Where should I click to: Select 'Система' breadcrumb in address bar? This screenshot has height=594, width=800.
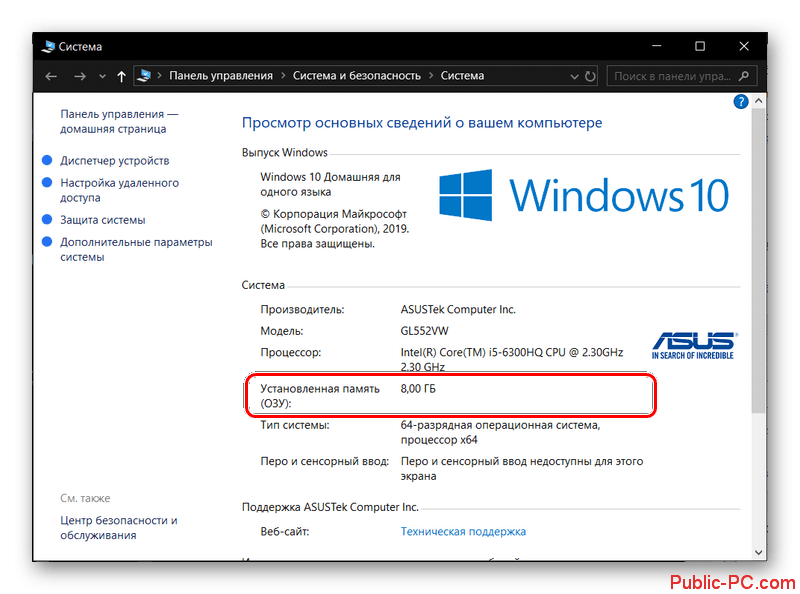coord(462,76)
